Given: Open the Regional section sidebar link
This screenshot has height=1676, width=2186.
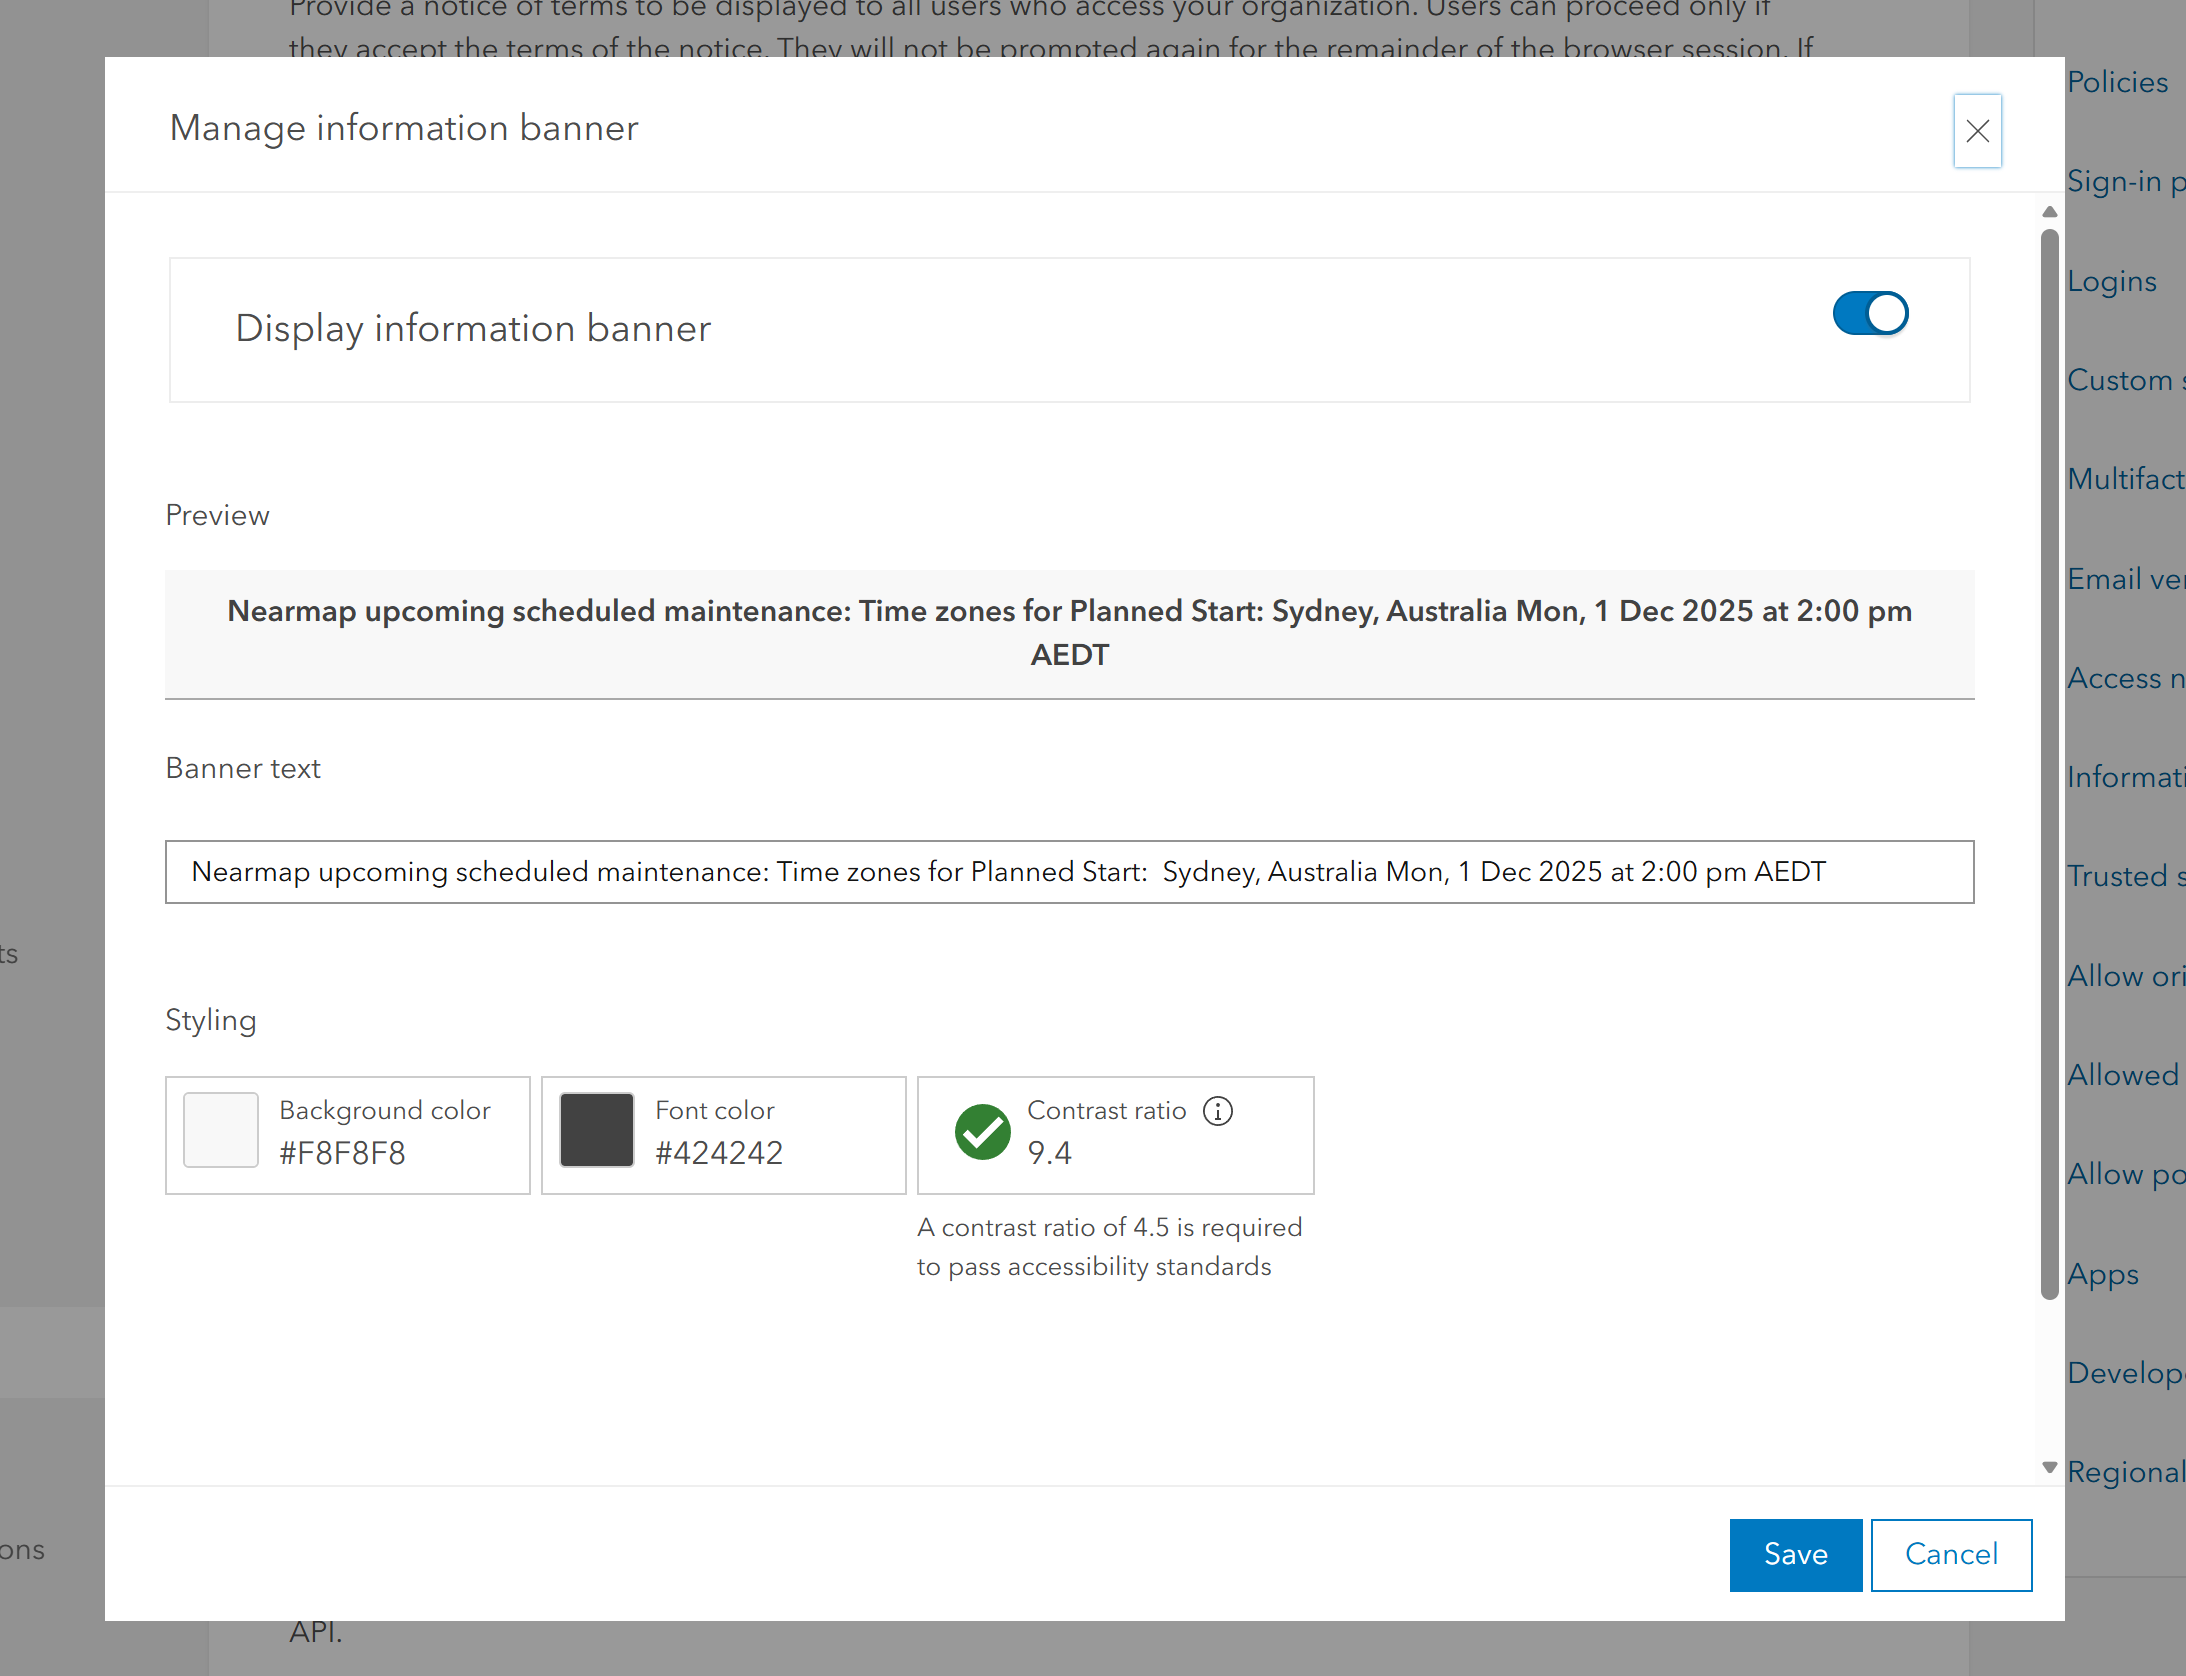Looking at the screenshot, I should point(2126,1473).
